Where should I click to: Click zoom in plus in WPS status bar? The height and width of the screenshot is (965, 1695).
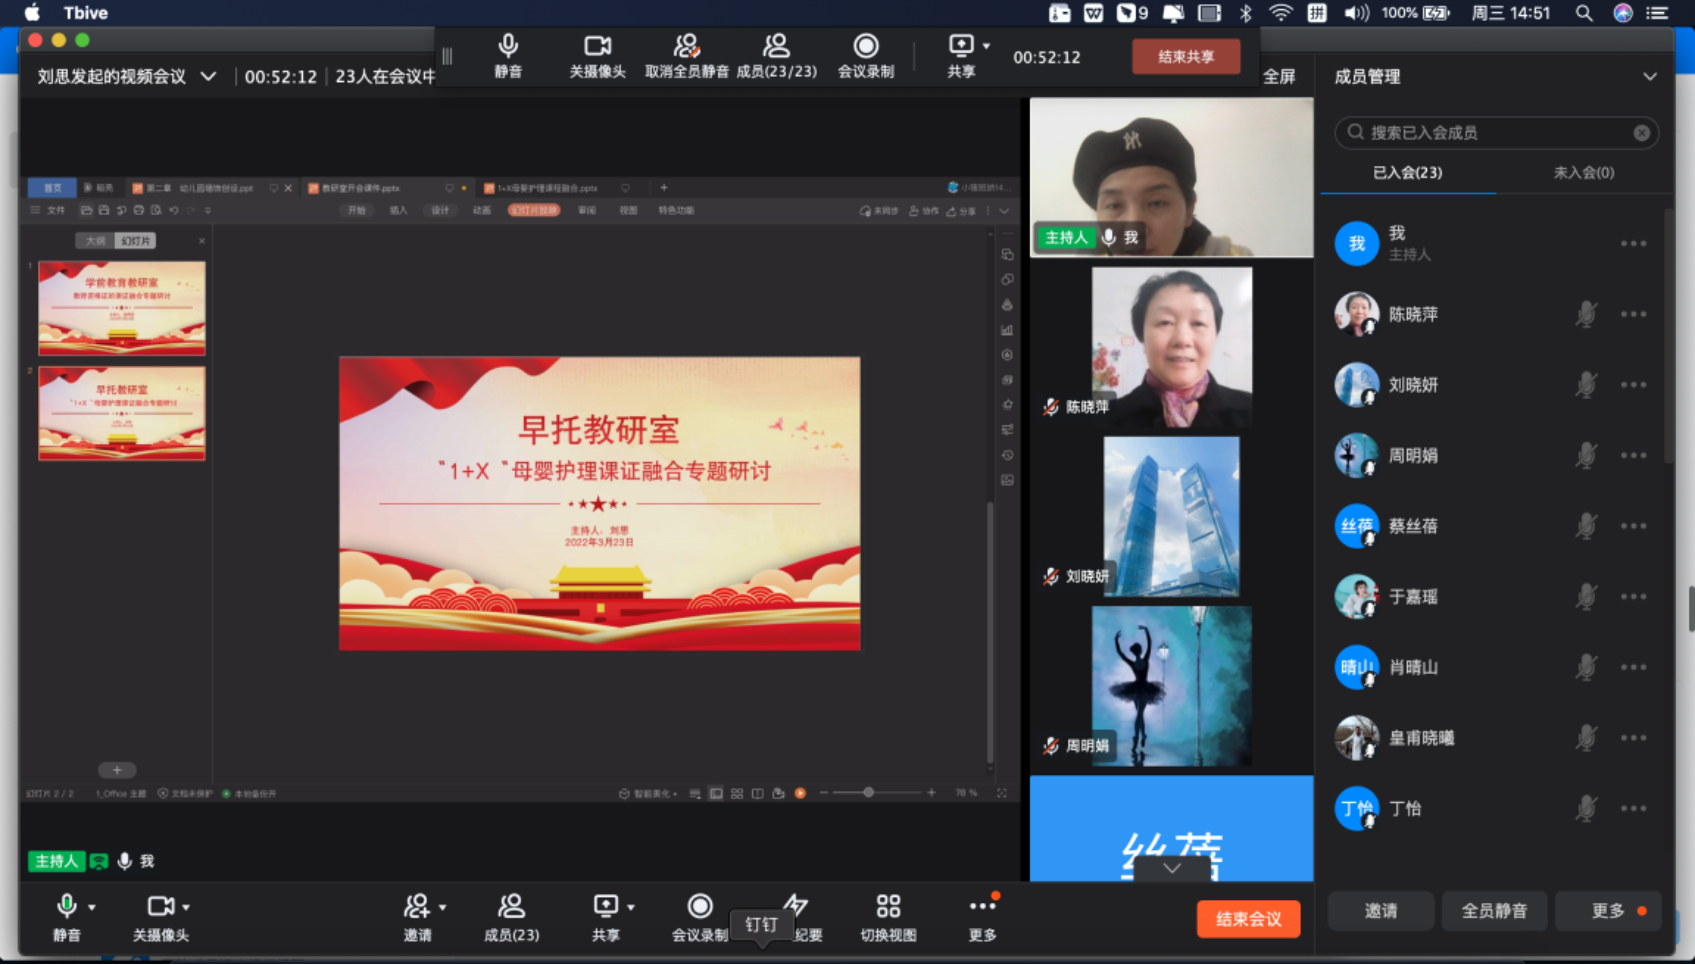pos(931,793)
